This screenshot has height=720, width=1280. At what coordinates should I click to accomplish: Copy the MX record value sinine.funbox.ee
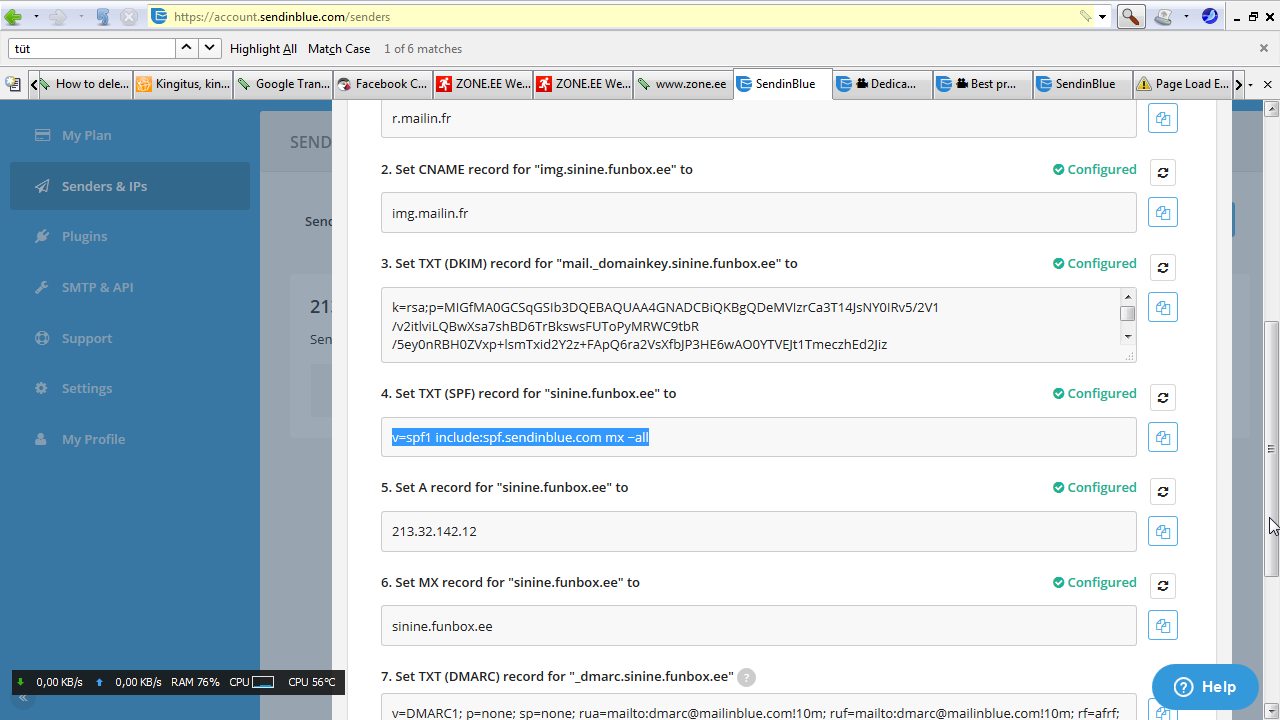coord(1162,625)
